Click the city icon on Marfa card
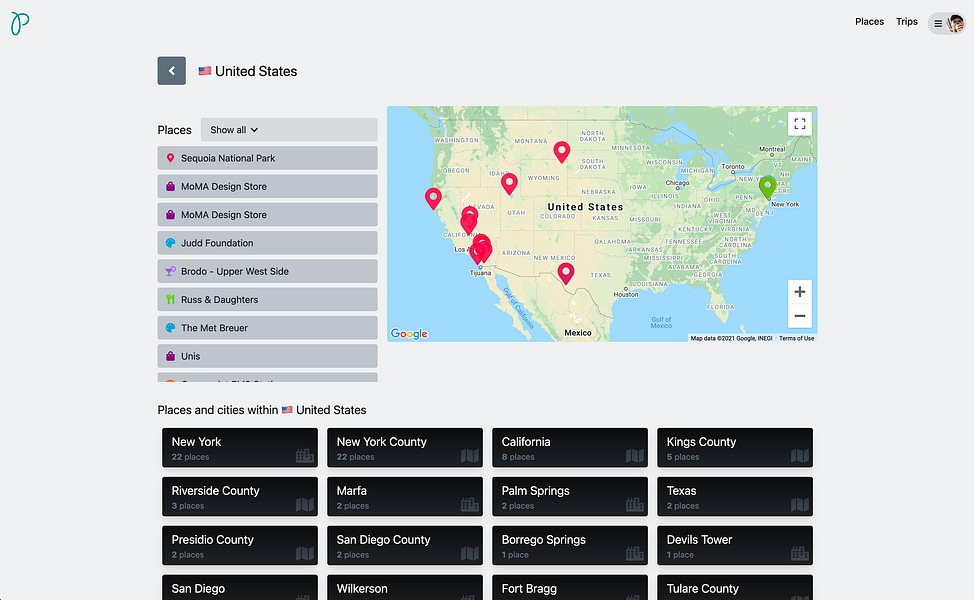Image resolution: width=974 pixels, height=600 pixels. [470, 504]
